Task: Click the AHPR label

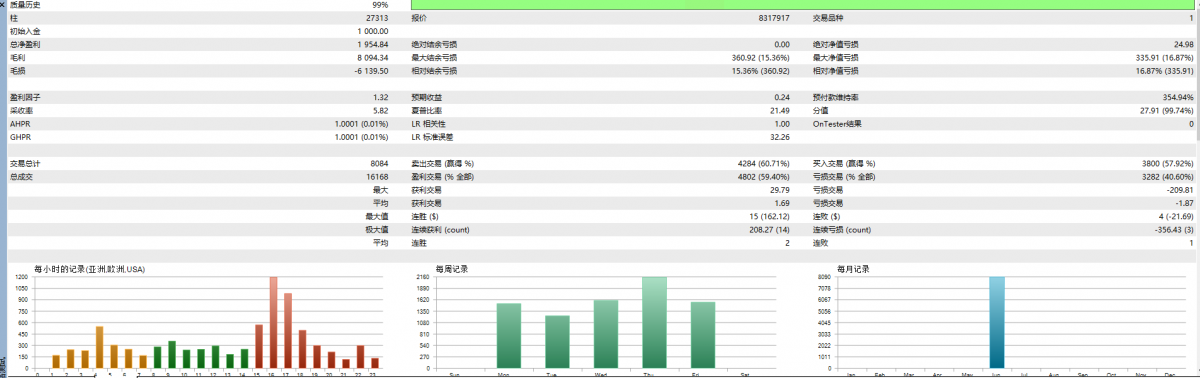Action: [21, 123]
